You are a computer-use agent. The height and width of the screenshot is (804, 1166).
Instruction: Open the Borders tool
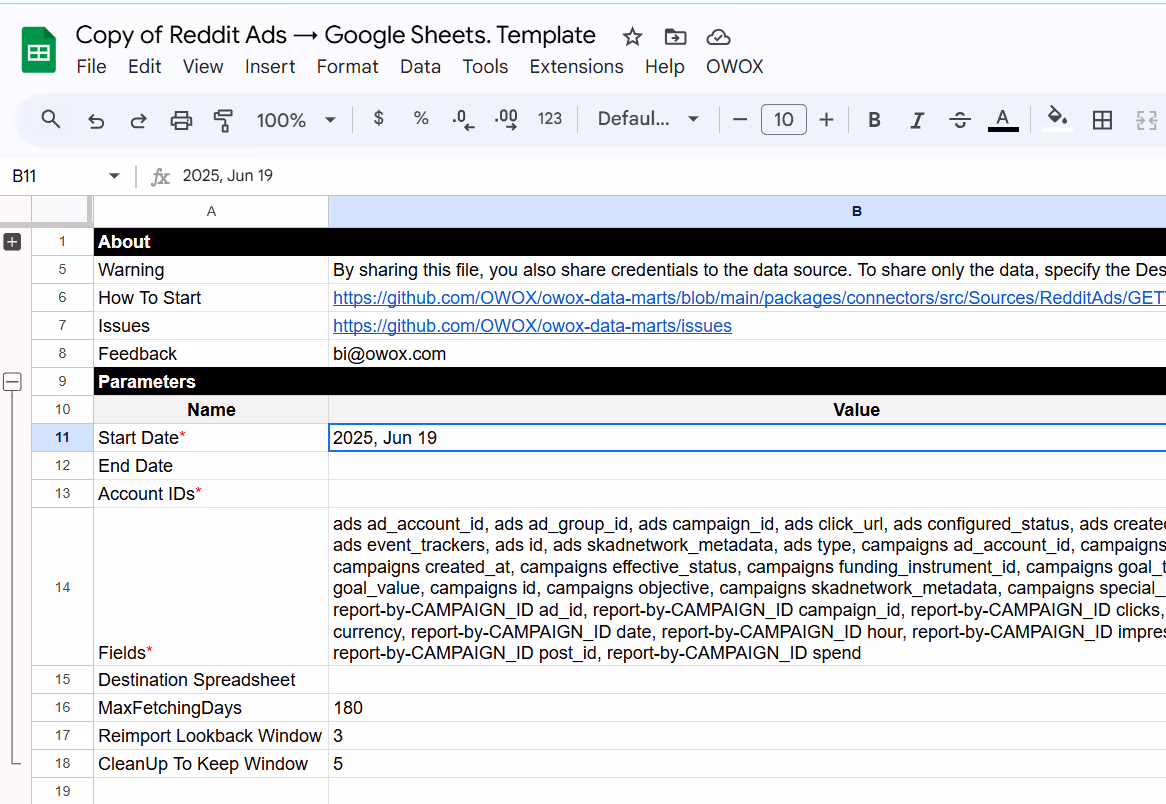click(x=1102, y=119)
